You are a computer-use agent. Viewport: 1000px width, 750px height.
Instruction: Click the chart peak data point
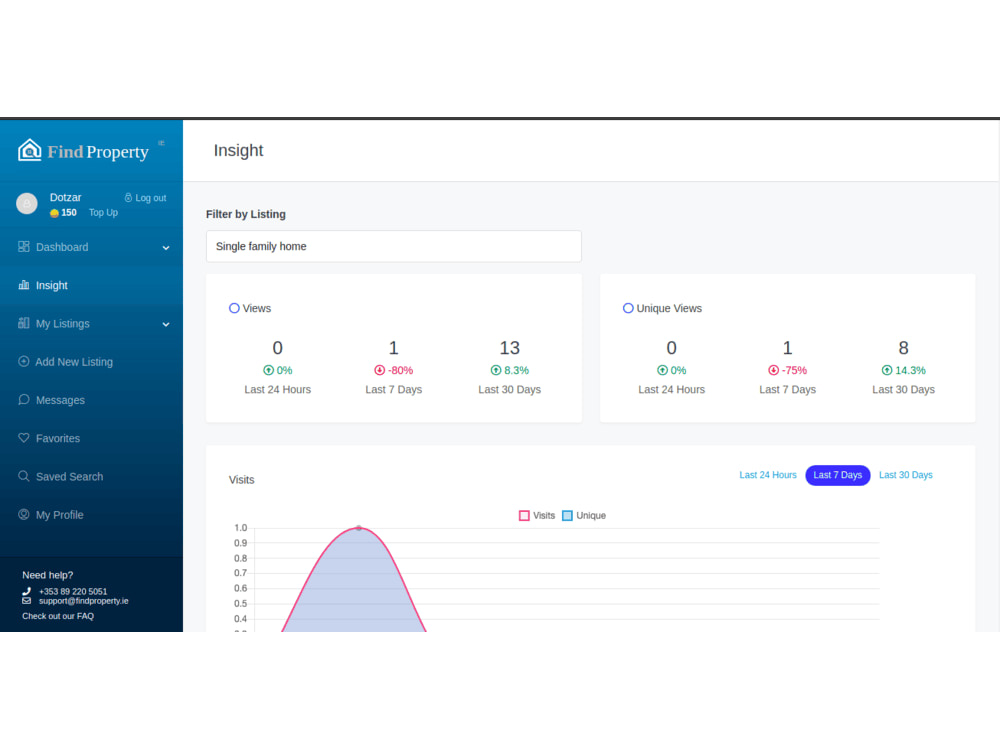click(359, 528)
